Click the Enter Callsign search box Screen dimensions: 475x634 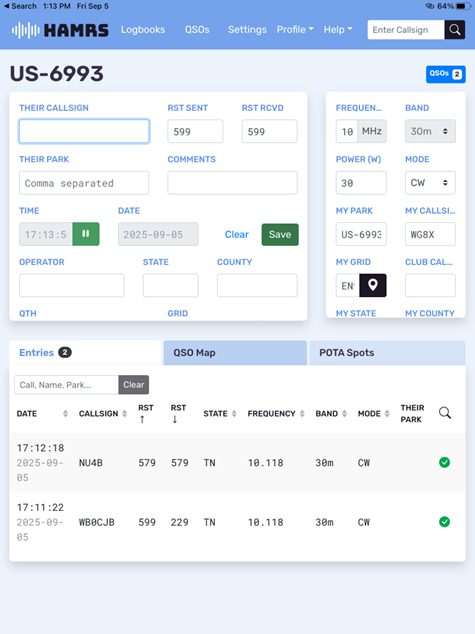click(406, 30)
